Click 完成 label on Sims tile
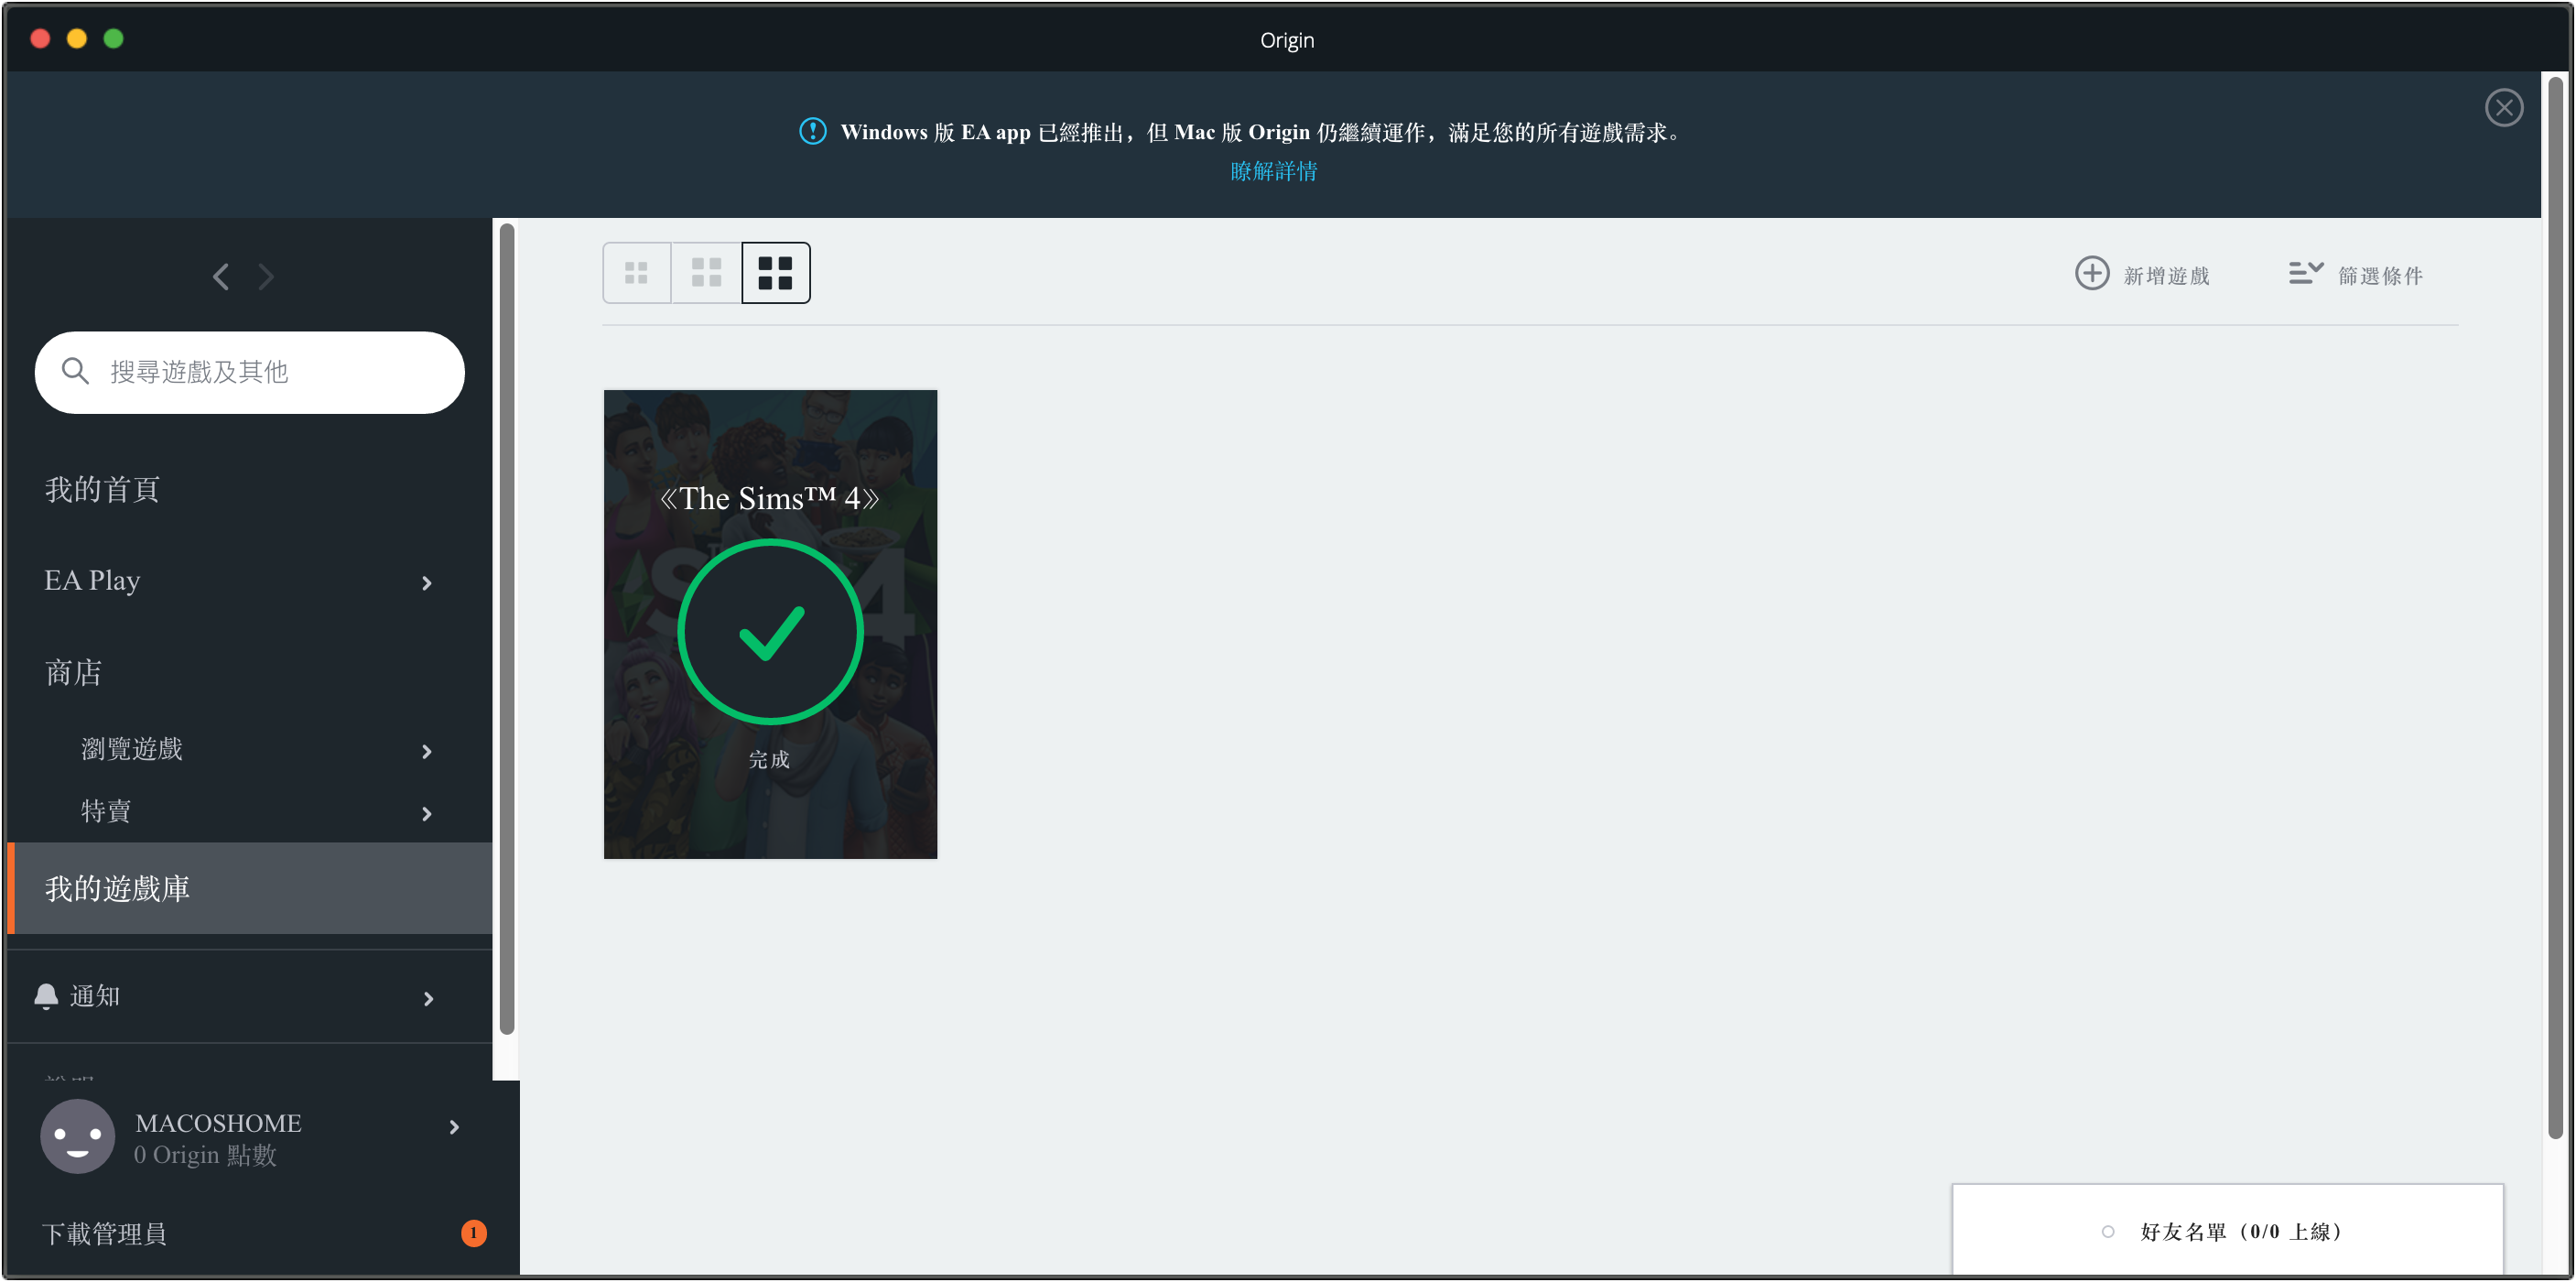Image resolution: width=2576 pixels, height=1282 pixels. click(769, 760)
